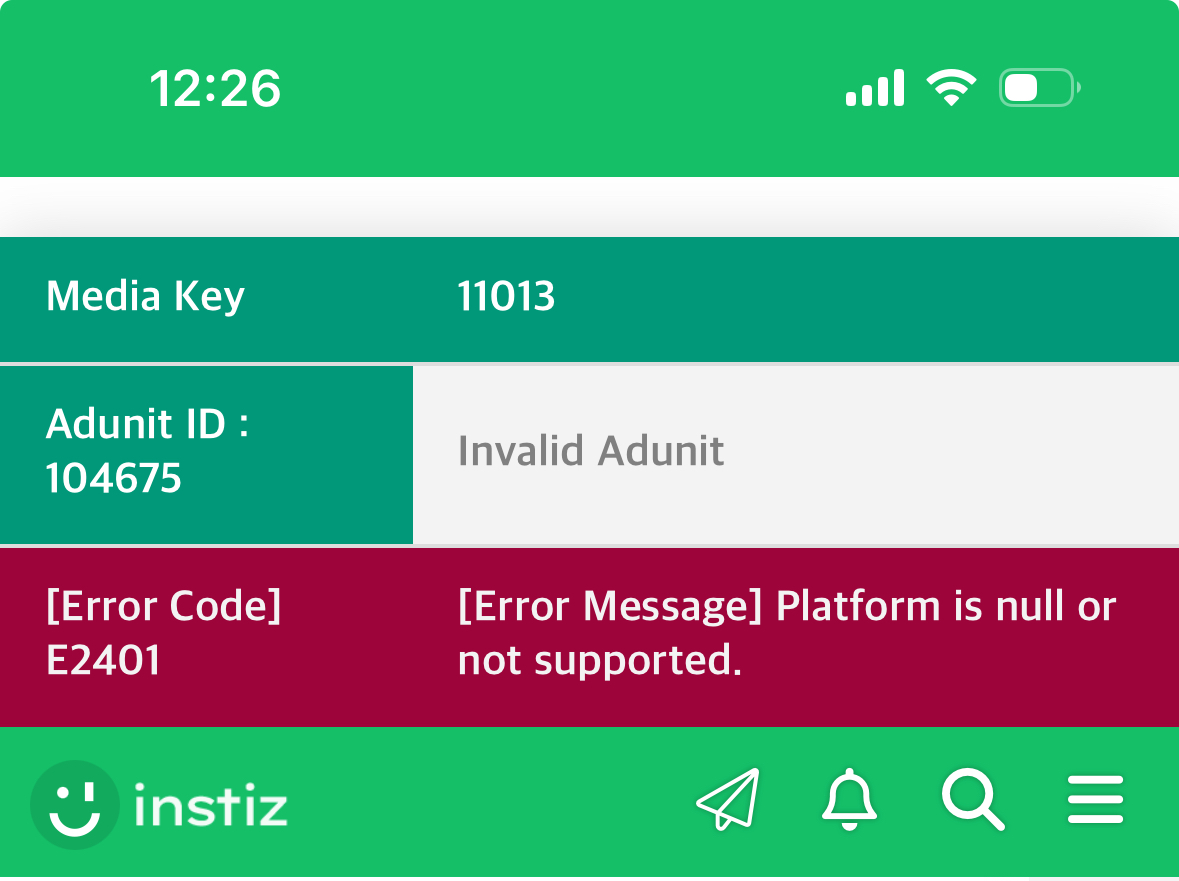The width and height of the screenshot is (1179, 881).
Task: Select the Error Code E2401 cell
Action: coord(206,637)
